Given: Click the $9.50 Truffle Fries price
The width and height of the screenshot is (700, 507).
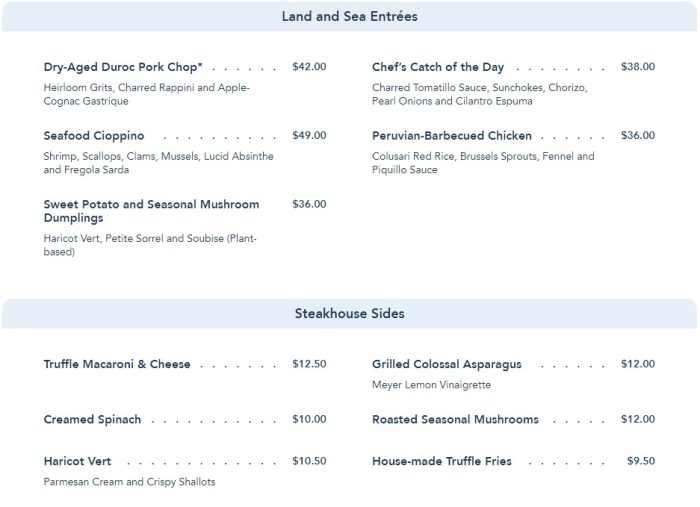Looking at the screenshot, I should pos(641,462).
